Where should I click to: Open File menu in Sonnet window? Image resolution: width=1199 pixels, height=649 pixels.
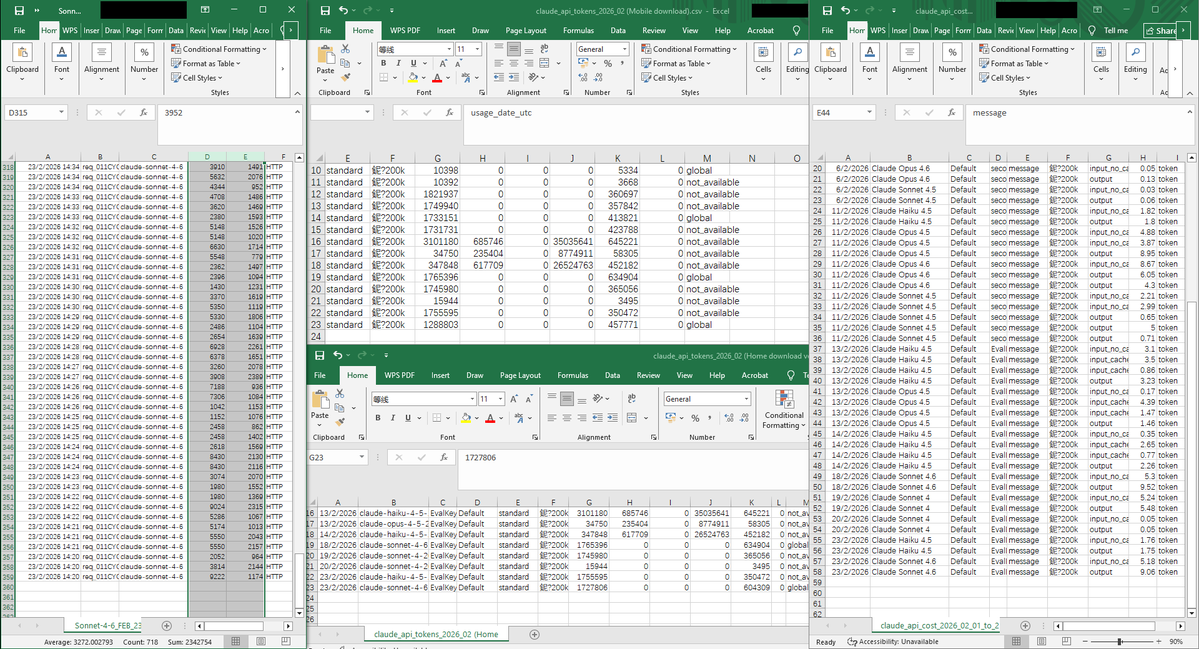click(19, 31)
